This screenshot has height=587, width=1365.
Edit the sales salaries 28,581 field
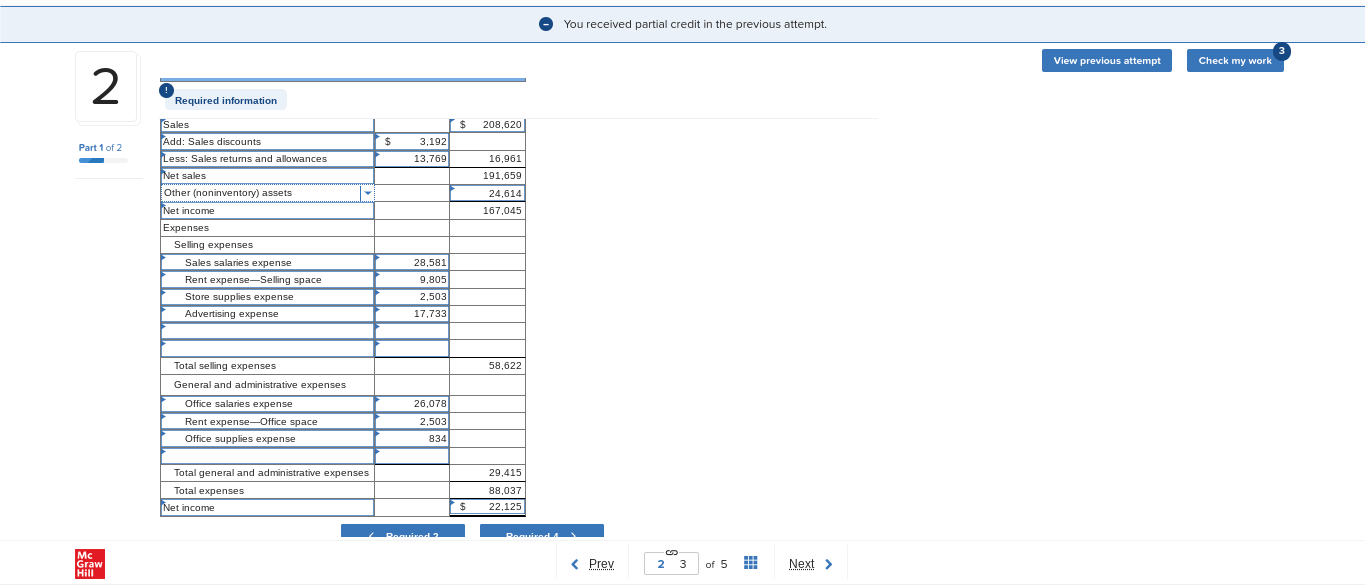click(x=412, y=263)
